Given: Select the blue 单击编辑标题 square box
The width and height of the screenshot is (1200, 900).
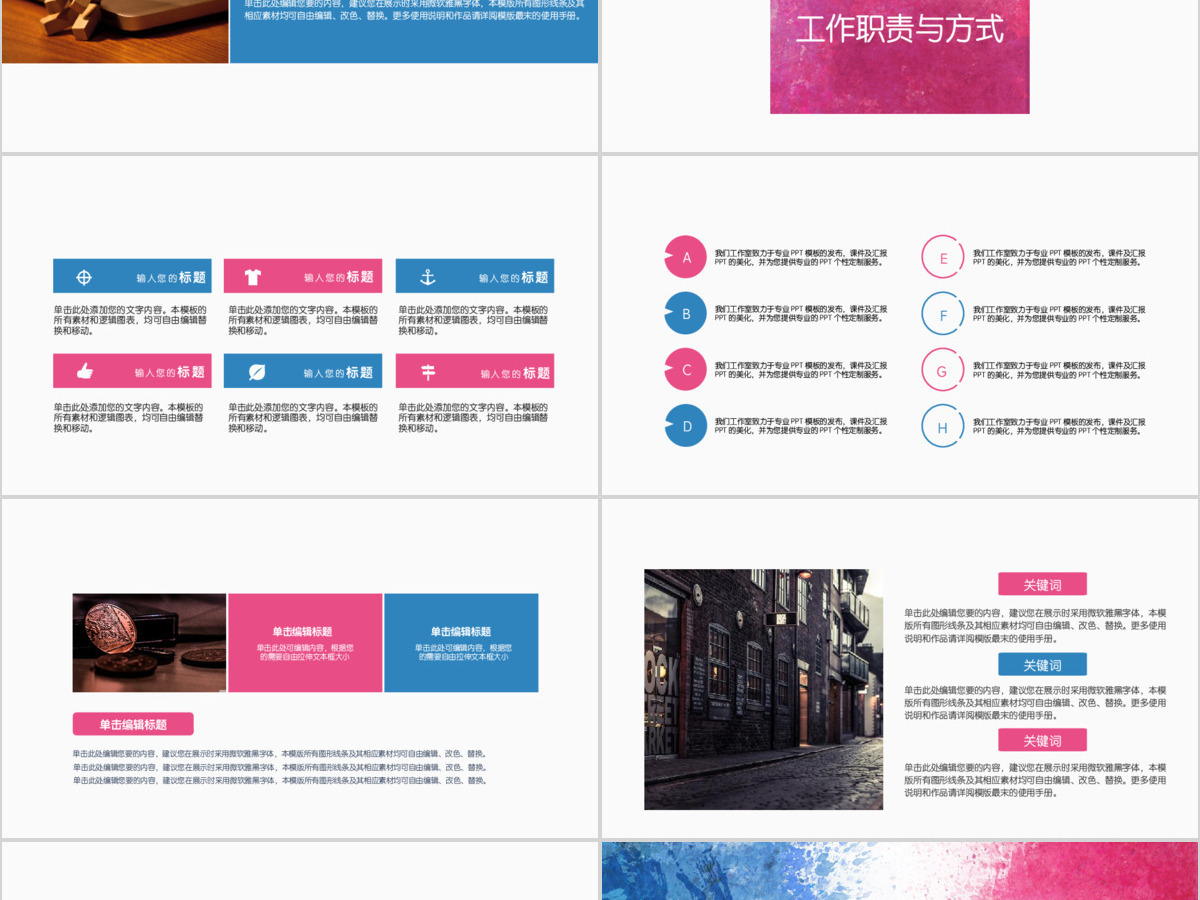Looking at the screenshot, I should click(x=461, y=643).
